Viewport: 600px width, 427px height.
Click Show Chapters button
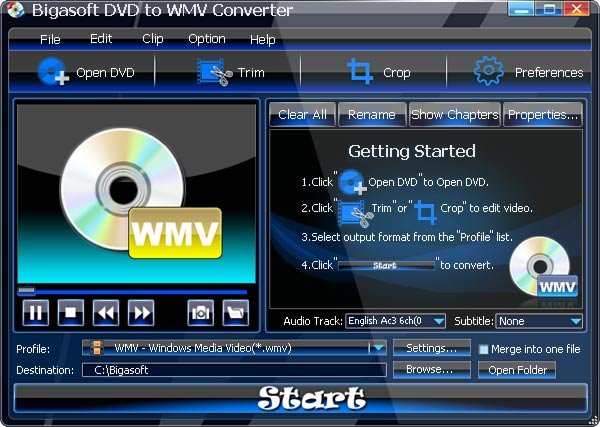[455, 114]
